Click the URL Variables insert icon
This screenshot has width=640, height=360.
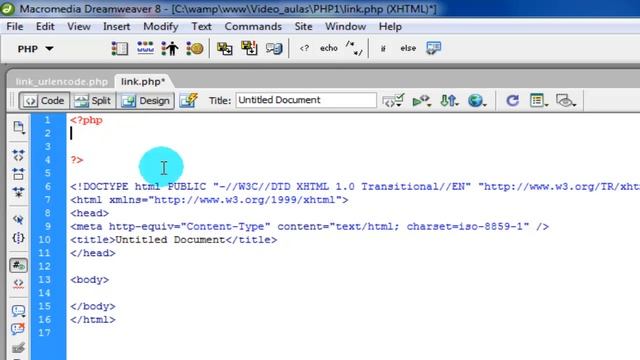point(145,48)
